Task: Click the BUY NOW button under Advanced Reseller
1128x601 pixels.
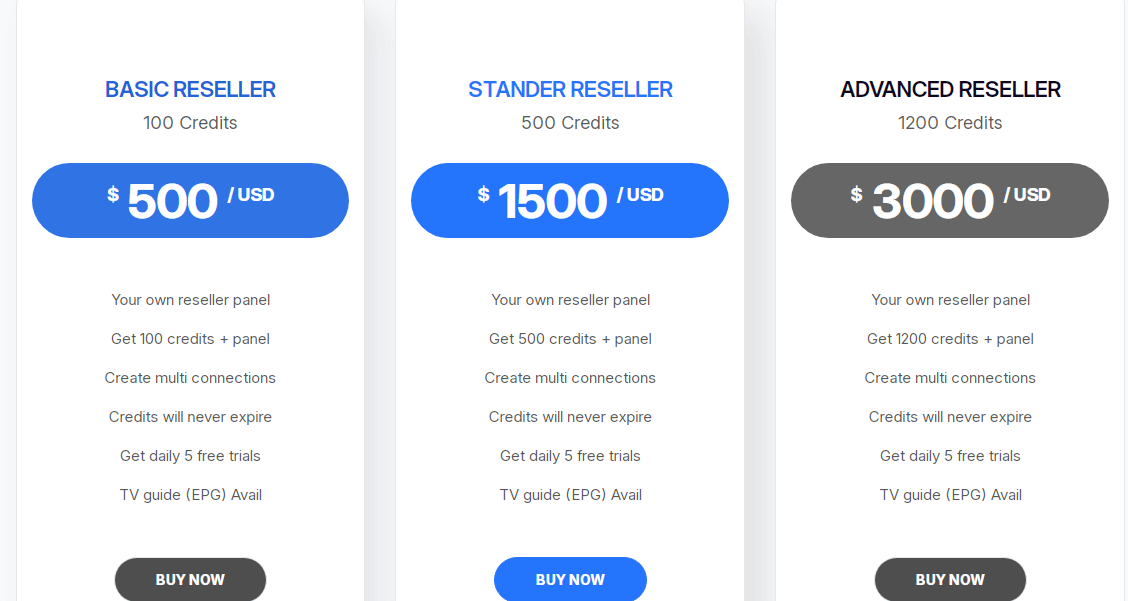Action: click(950, 579)
